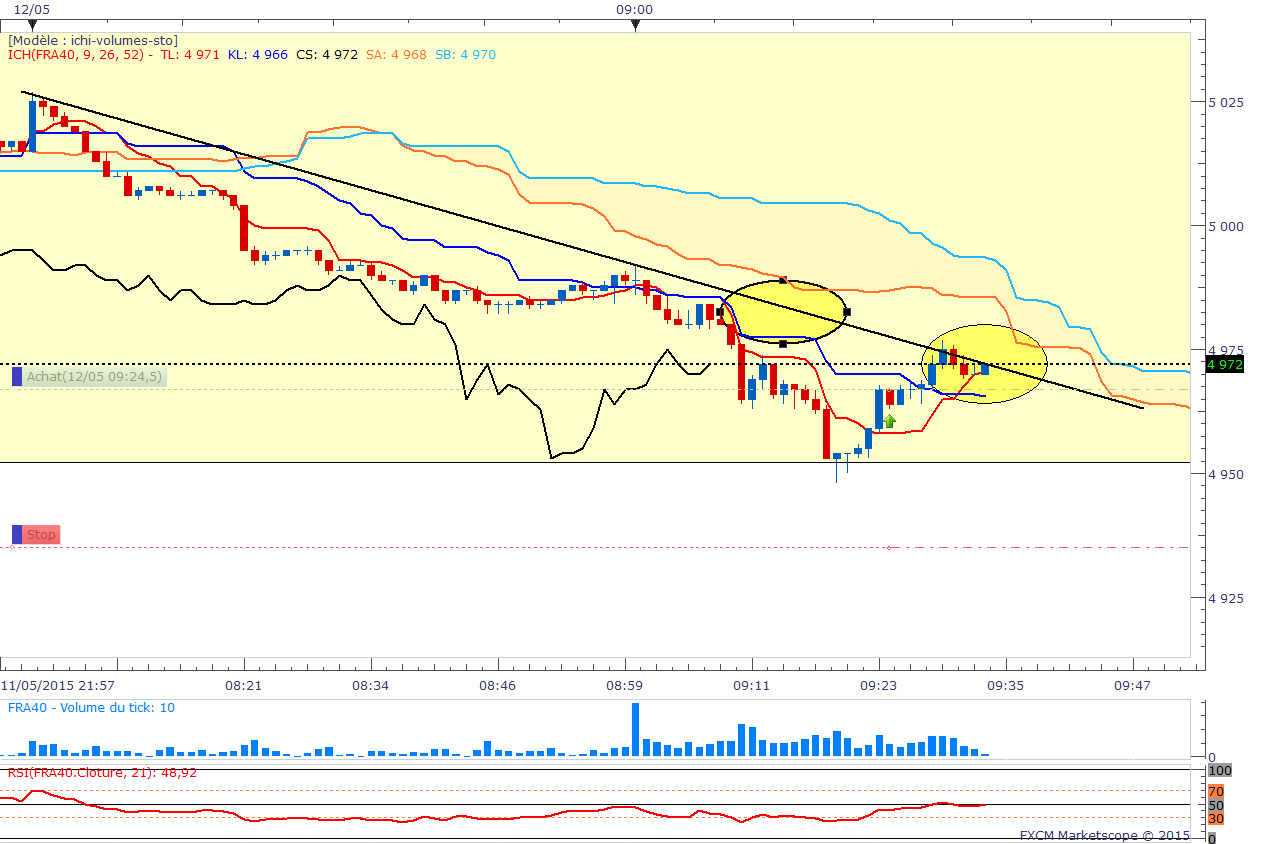Image resolution: width=1263 pixels, height=844 pixels.
Task: Click the 09:47 time axis label
Action: 1132,685
